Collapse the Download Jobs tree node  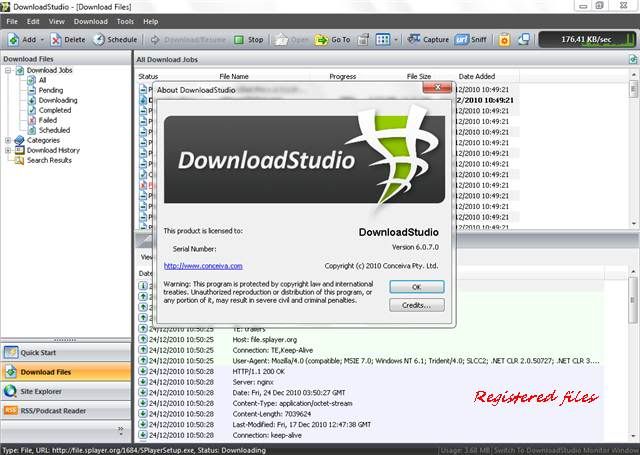tap(8, 70)
